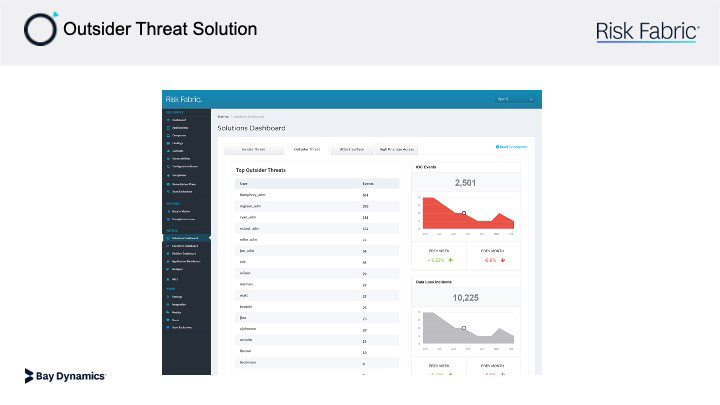Select the Attack Surface tab
This screenshot has height=405, width=720.
[x=352, y=149]
